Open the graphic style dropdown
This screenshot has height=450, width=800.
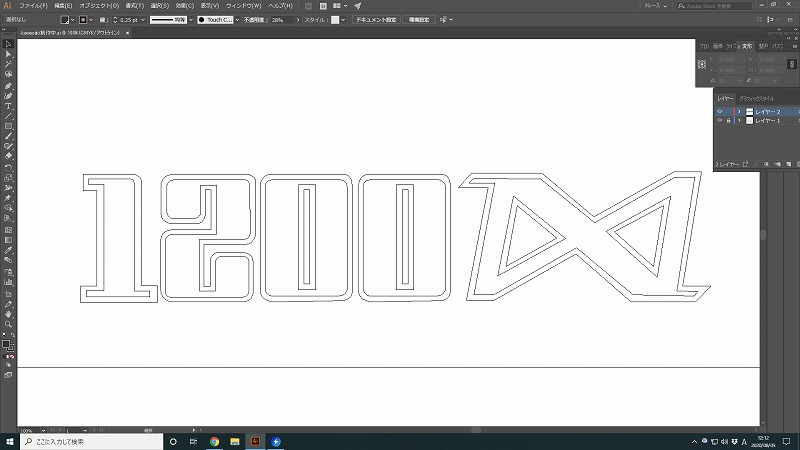[x=343, y=20]
